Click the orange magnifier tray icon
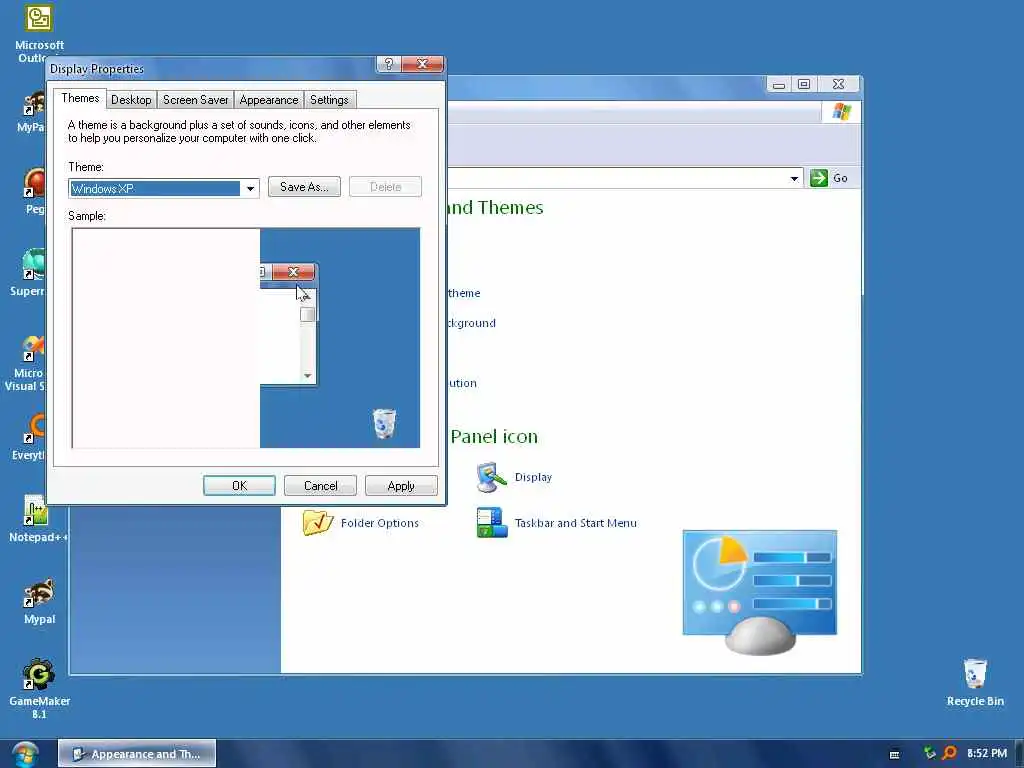This screenshot has width=1024, height=768. tap(950, 754)
